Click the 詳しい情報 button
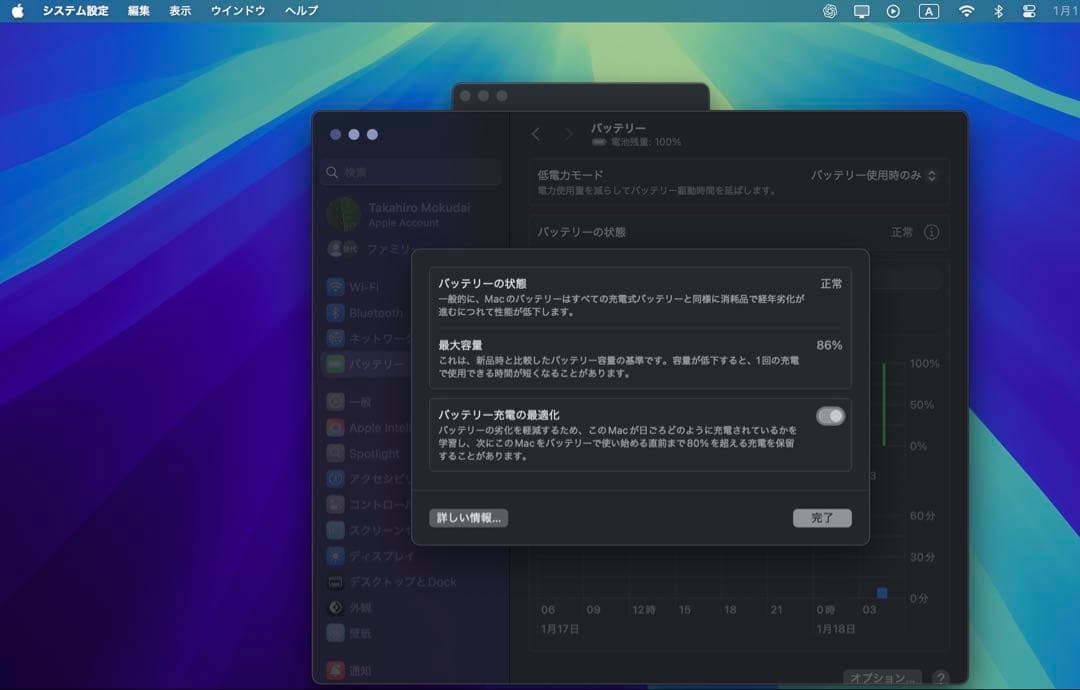 point(468,518)
